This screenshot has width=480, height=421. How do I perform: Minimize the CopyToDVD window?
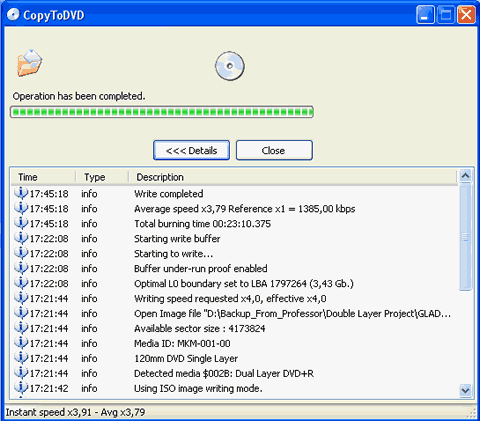(425, 15)
